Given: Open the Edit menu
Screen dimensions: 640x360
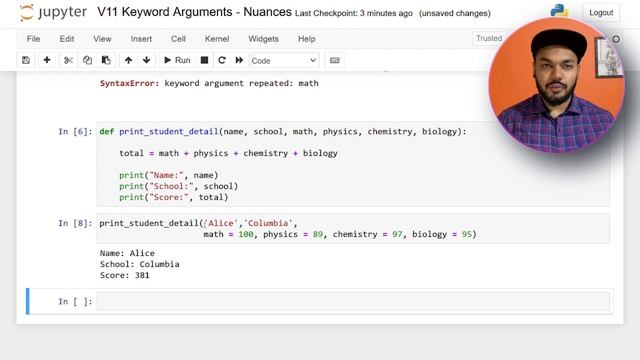Looking at the screenshot, I should (67, 39).
